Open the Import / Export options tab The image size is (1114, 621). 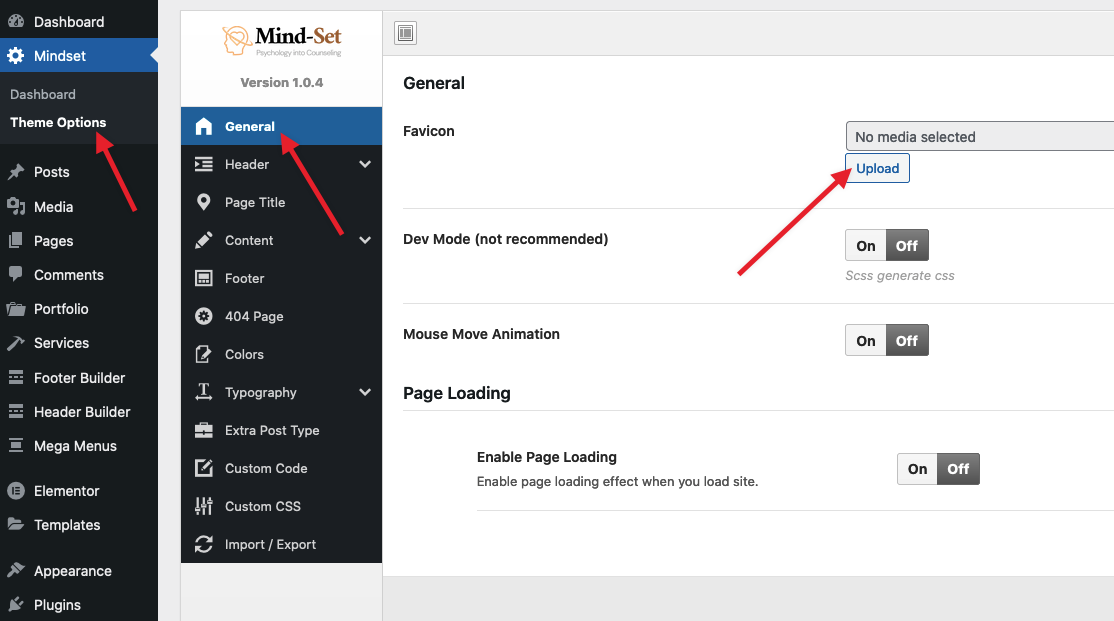coord(281,544)
